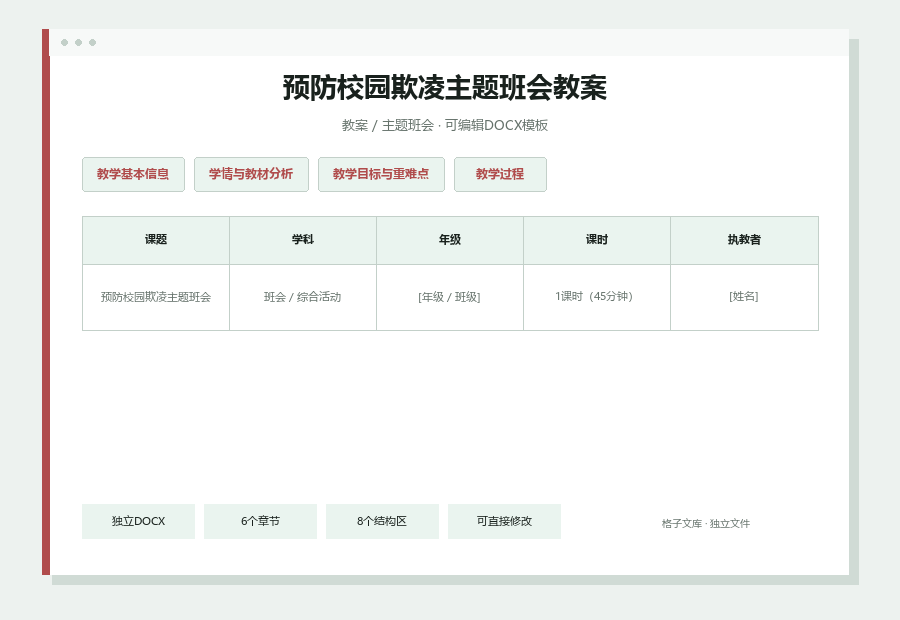Click the 1课时（45分钟）cell

pyautogui.click(x=596, y=297)
